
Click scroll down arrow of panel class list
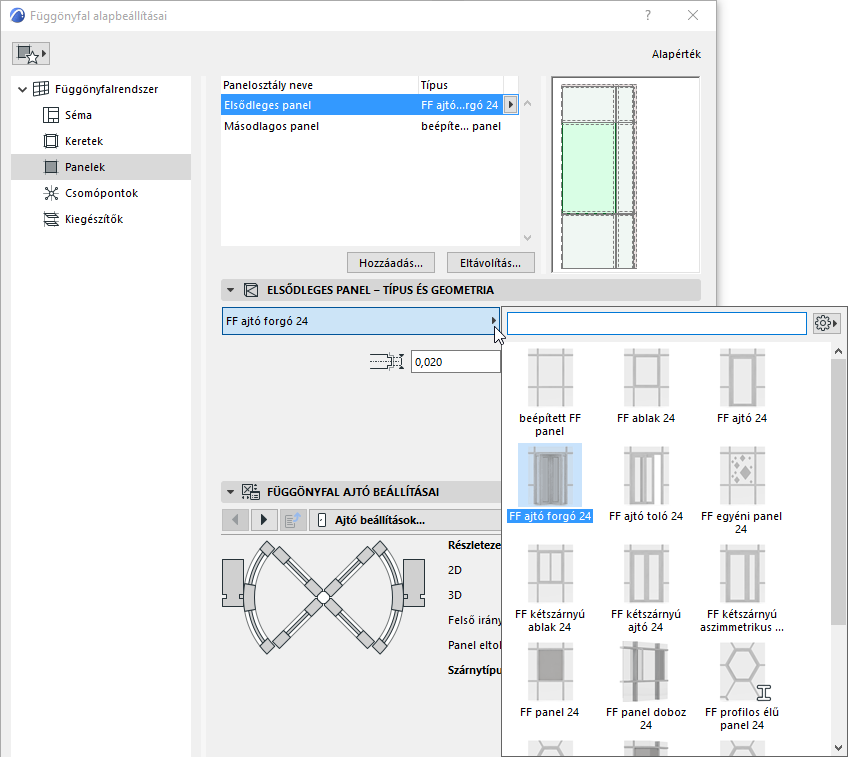pyautogui.click(x=528, y=238)
